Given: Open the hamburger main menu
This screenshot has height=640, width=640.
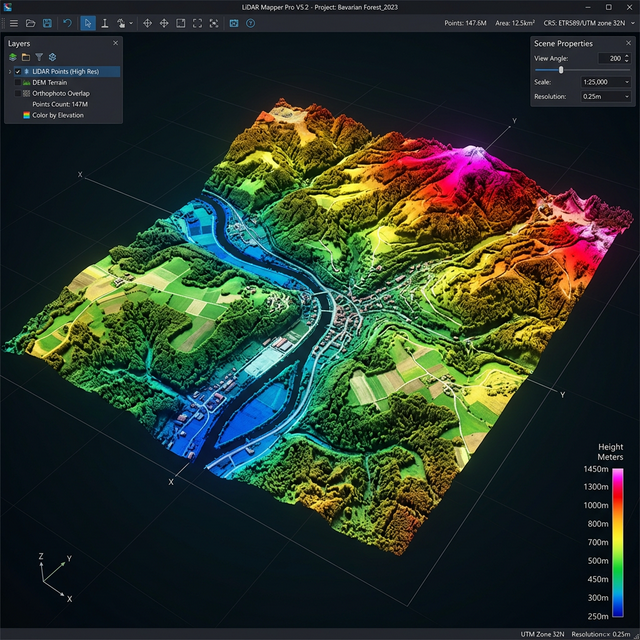Looking at the screenshot, I should 13,22.
